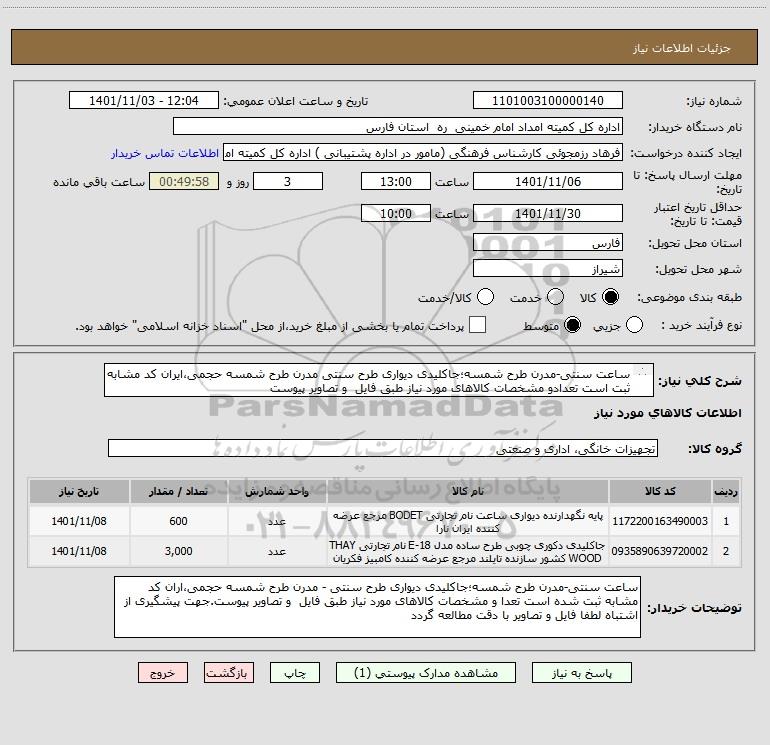Click the remaining time counter 00:49:58
Image resolution: width=770 pixels, height=745 pixels.
coord(184,182)
